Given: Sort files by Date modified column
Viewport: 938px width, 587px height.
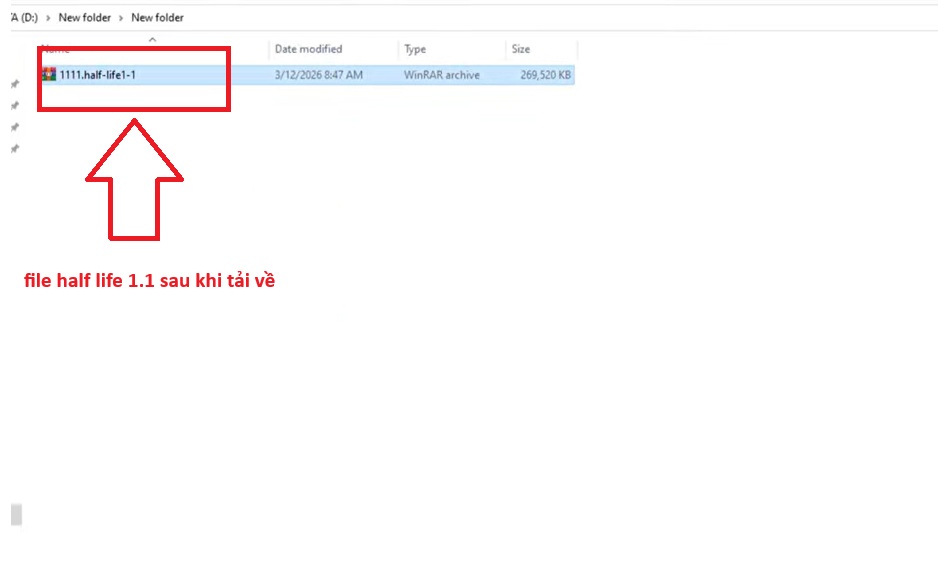Looking at the screenshot, I should click(x=308, y=49).
